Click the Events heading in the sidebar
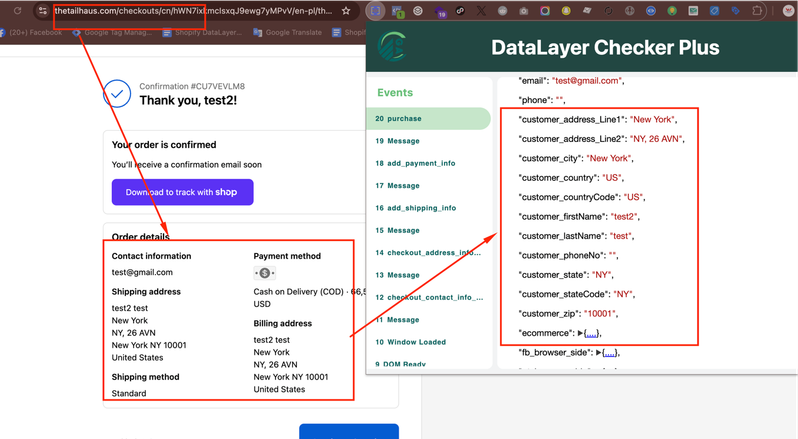The height and width of the screenshot is (439, 798). (x=395, y=93)
